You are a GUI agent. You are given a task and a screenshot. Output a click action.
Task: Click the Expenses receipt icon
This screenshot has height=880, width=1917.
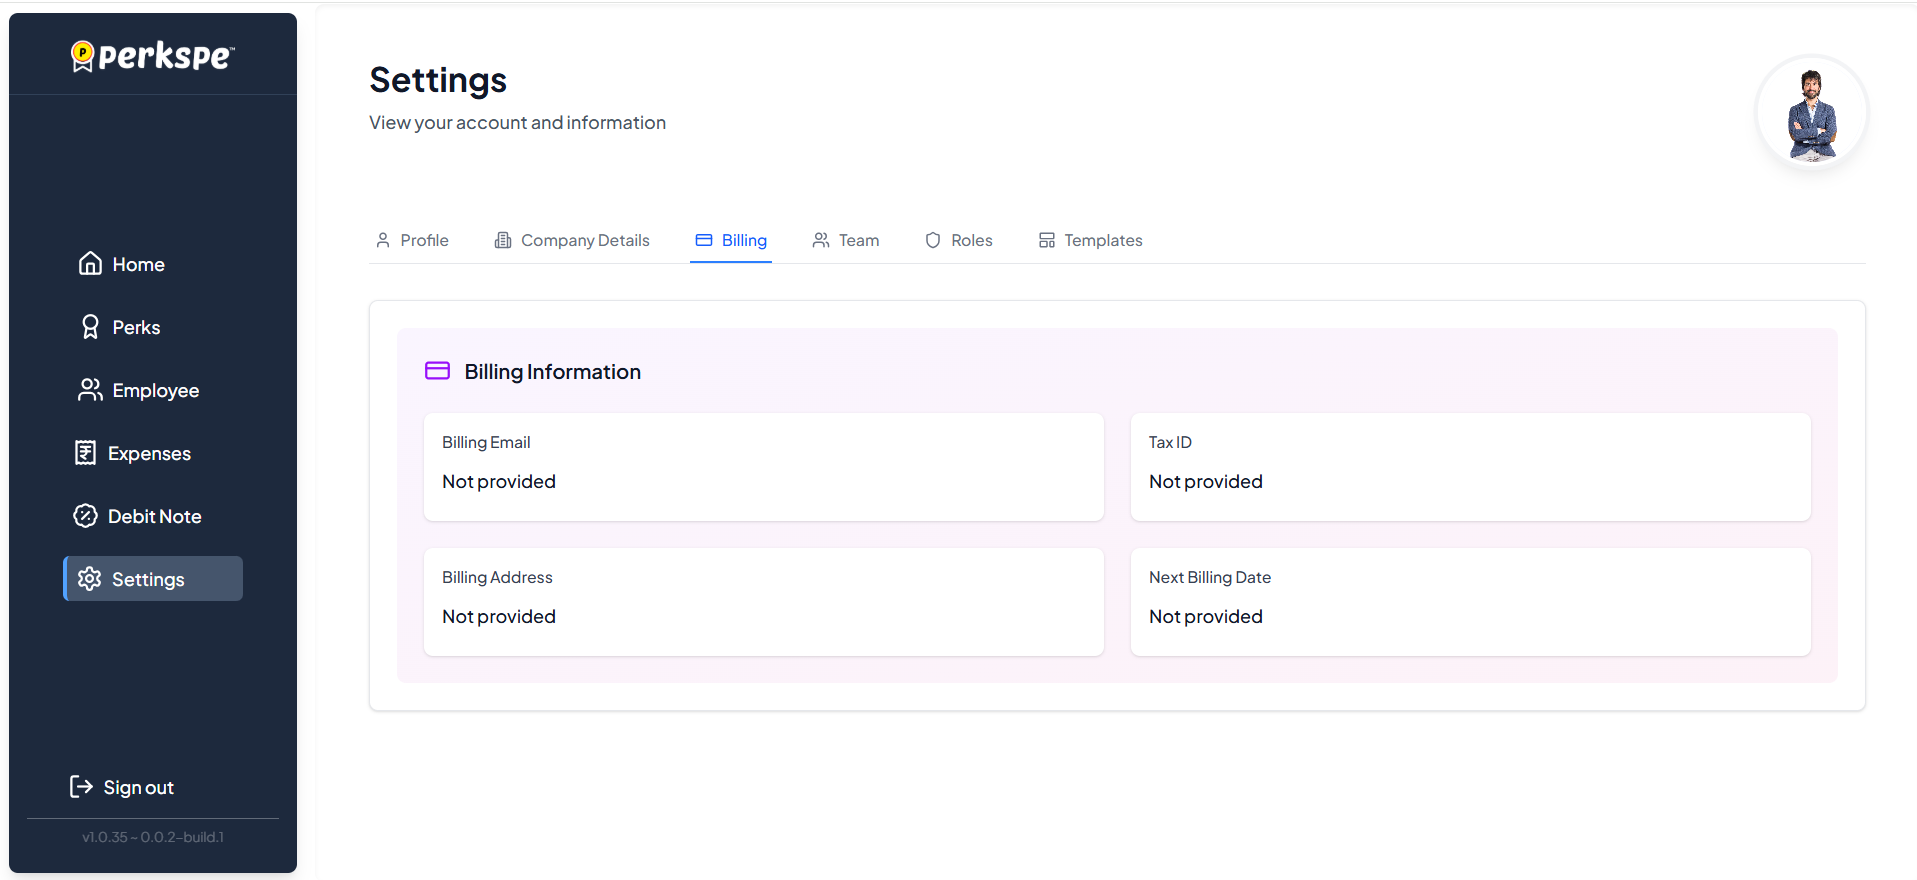86,453
